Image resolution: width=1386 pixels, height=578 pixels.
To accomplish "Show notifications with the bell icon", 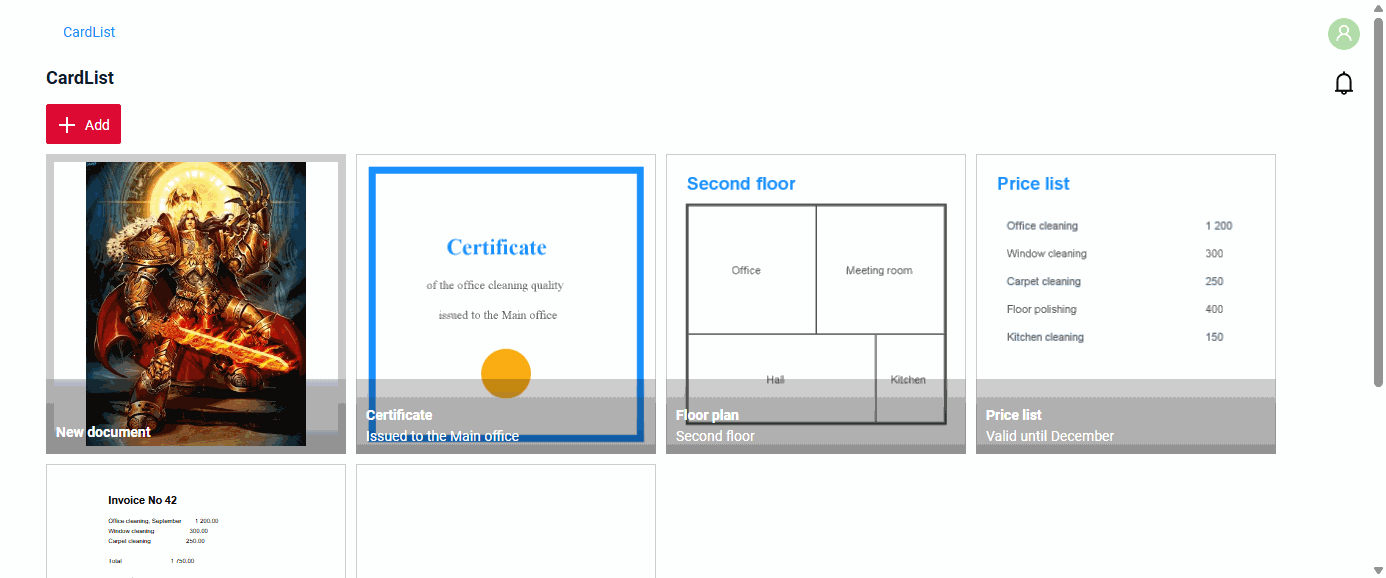I will (x=1344, y=83).
